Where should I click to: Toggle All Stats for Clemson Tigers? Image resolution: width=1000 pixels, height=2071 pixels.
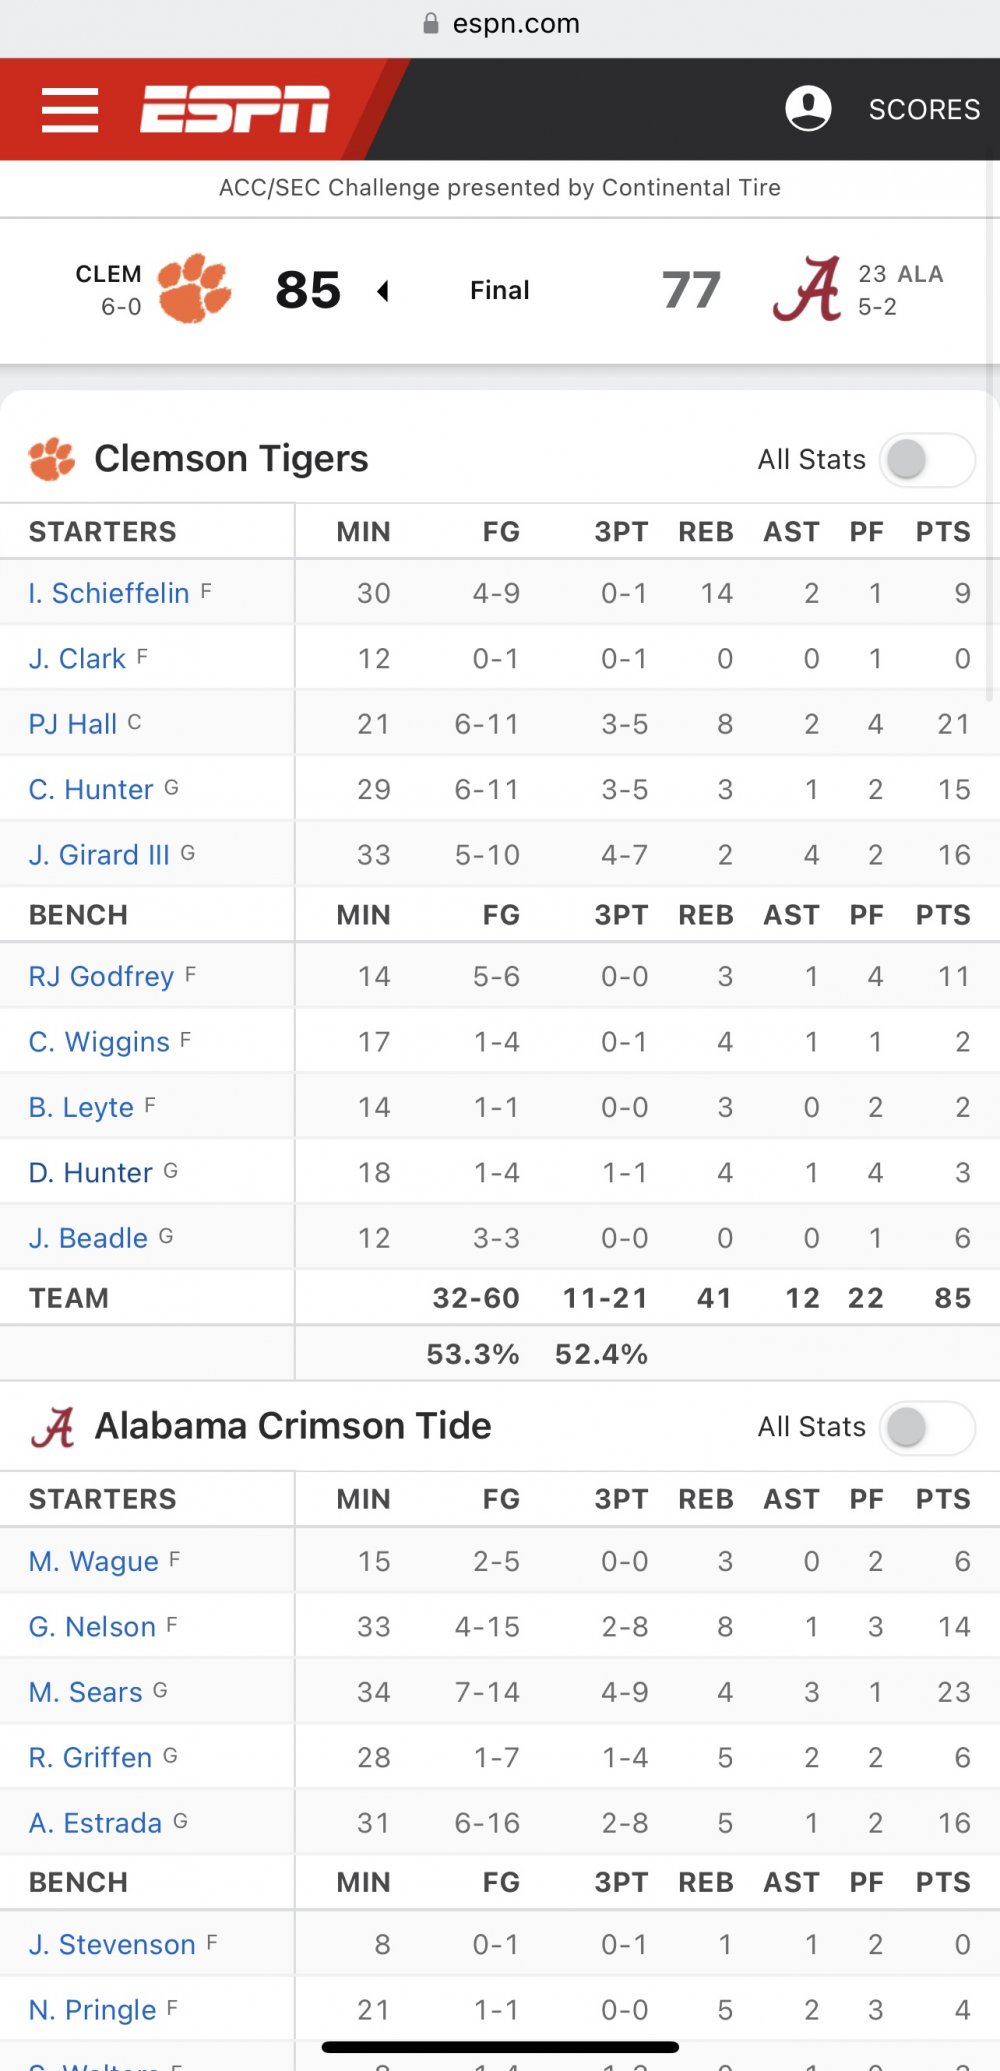927,460
